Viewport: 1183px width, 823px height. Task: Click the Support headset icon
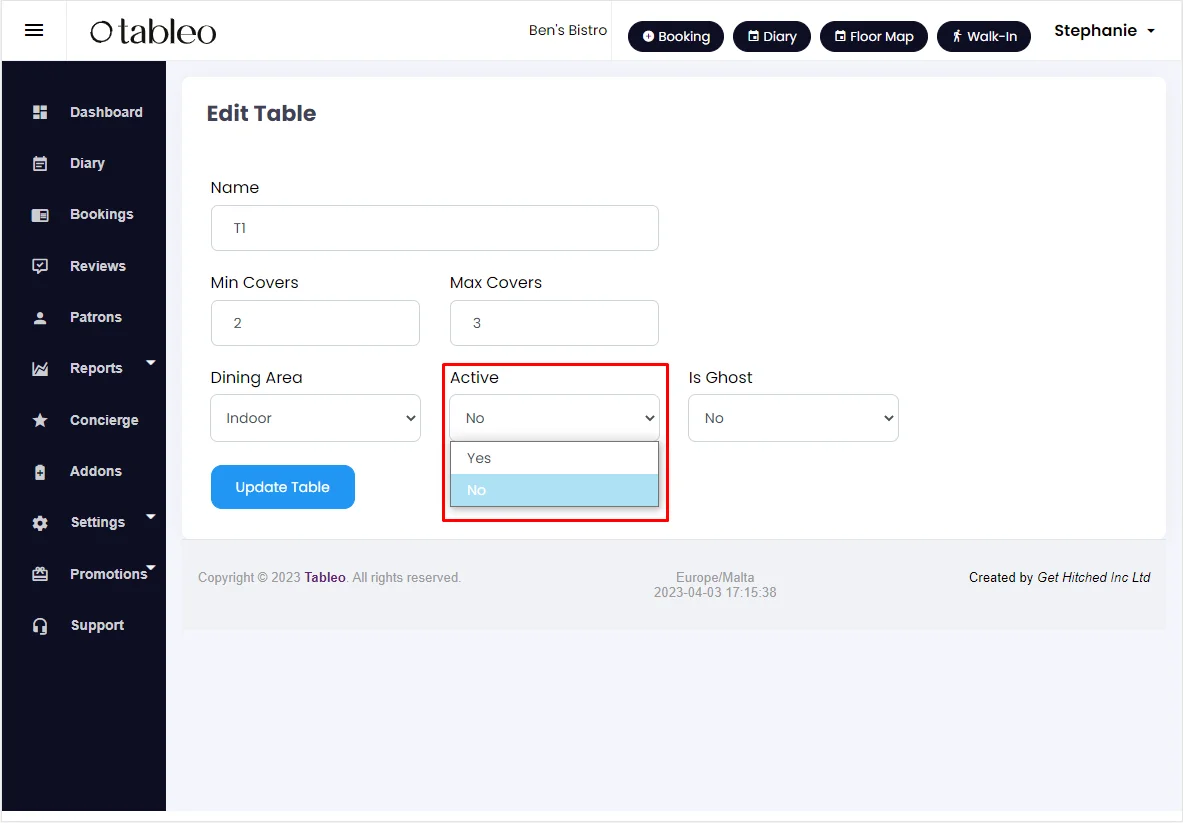pos(40,626)
